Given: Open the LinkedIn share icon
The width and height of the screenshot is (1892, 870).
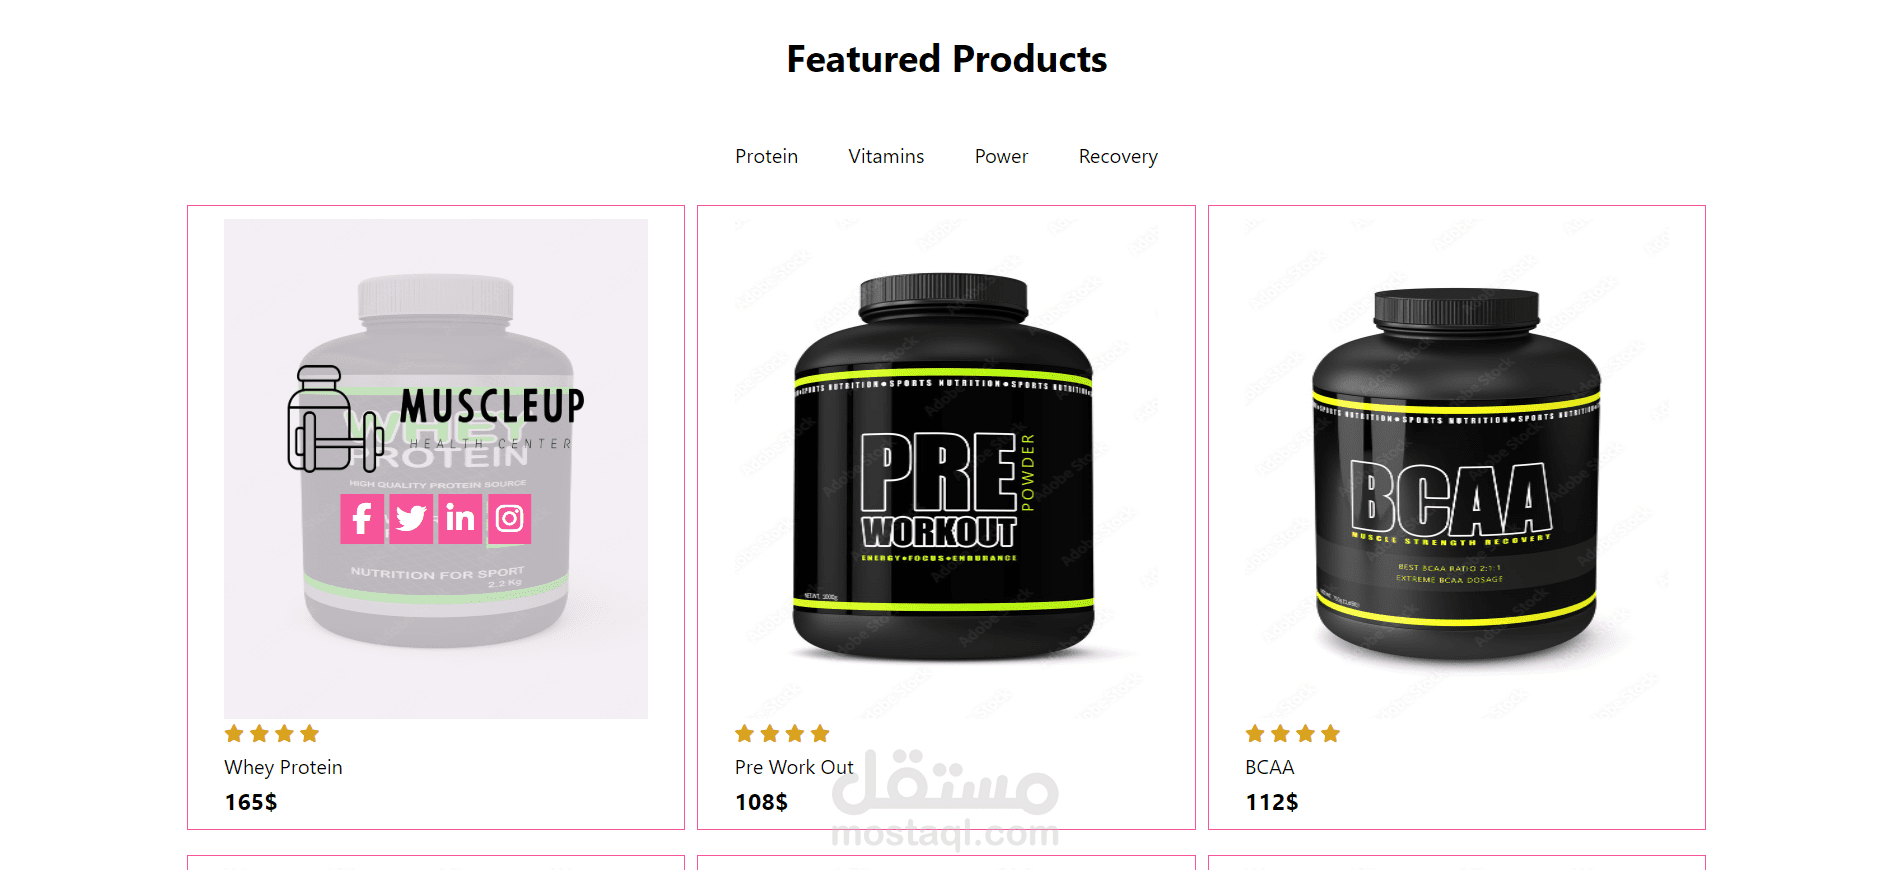Looking at the screenshot, I should point(460,519).
